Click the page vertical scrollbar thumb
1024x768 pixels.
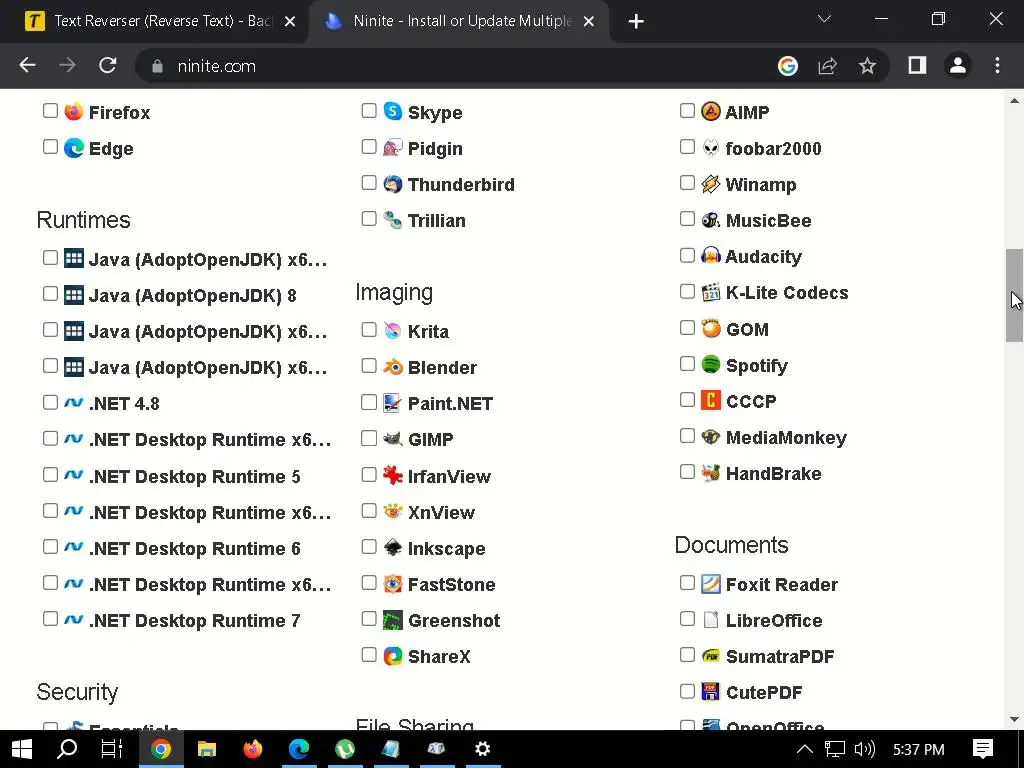pyautogui.click(x=1014, y=295)
